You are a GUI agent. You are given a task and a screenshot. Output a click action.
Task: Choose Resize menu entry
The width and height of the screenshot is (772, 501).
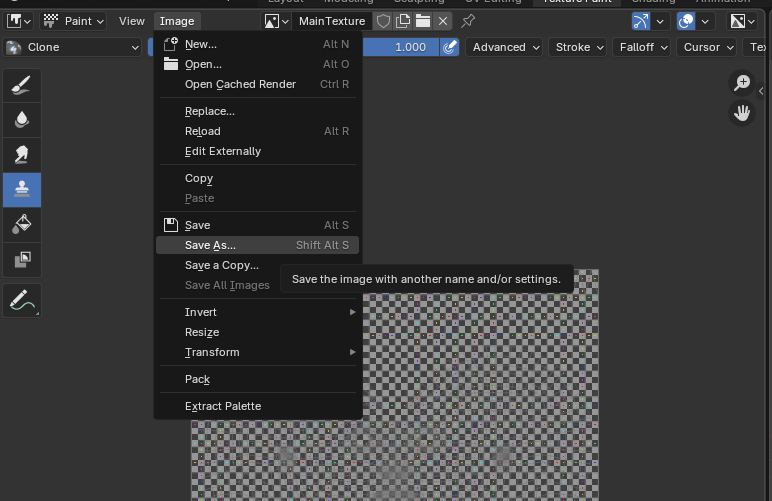point(257,332)
